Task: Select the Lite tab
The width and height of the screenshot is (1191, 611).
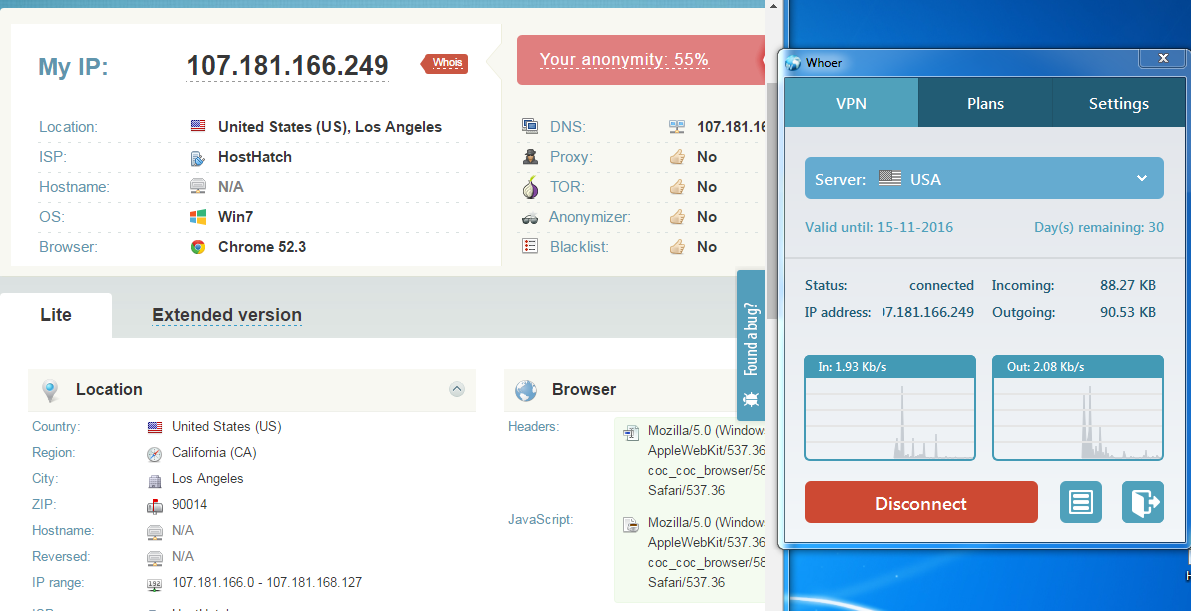Action: [x=56, y=315]
